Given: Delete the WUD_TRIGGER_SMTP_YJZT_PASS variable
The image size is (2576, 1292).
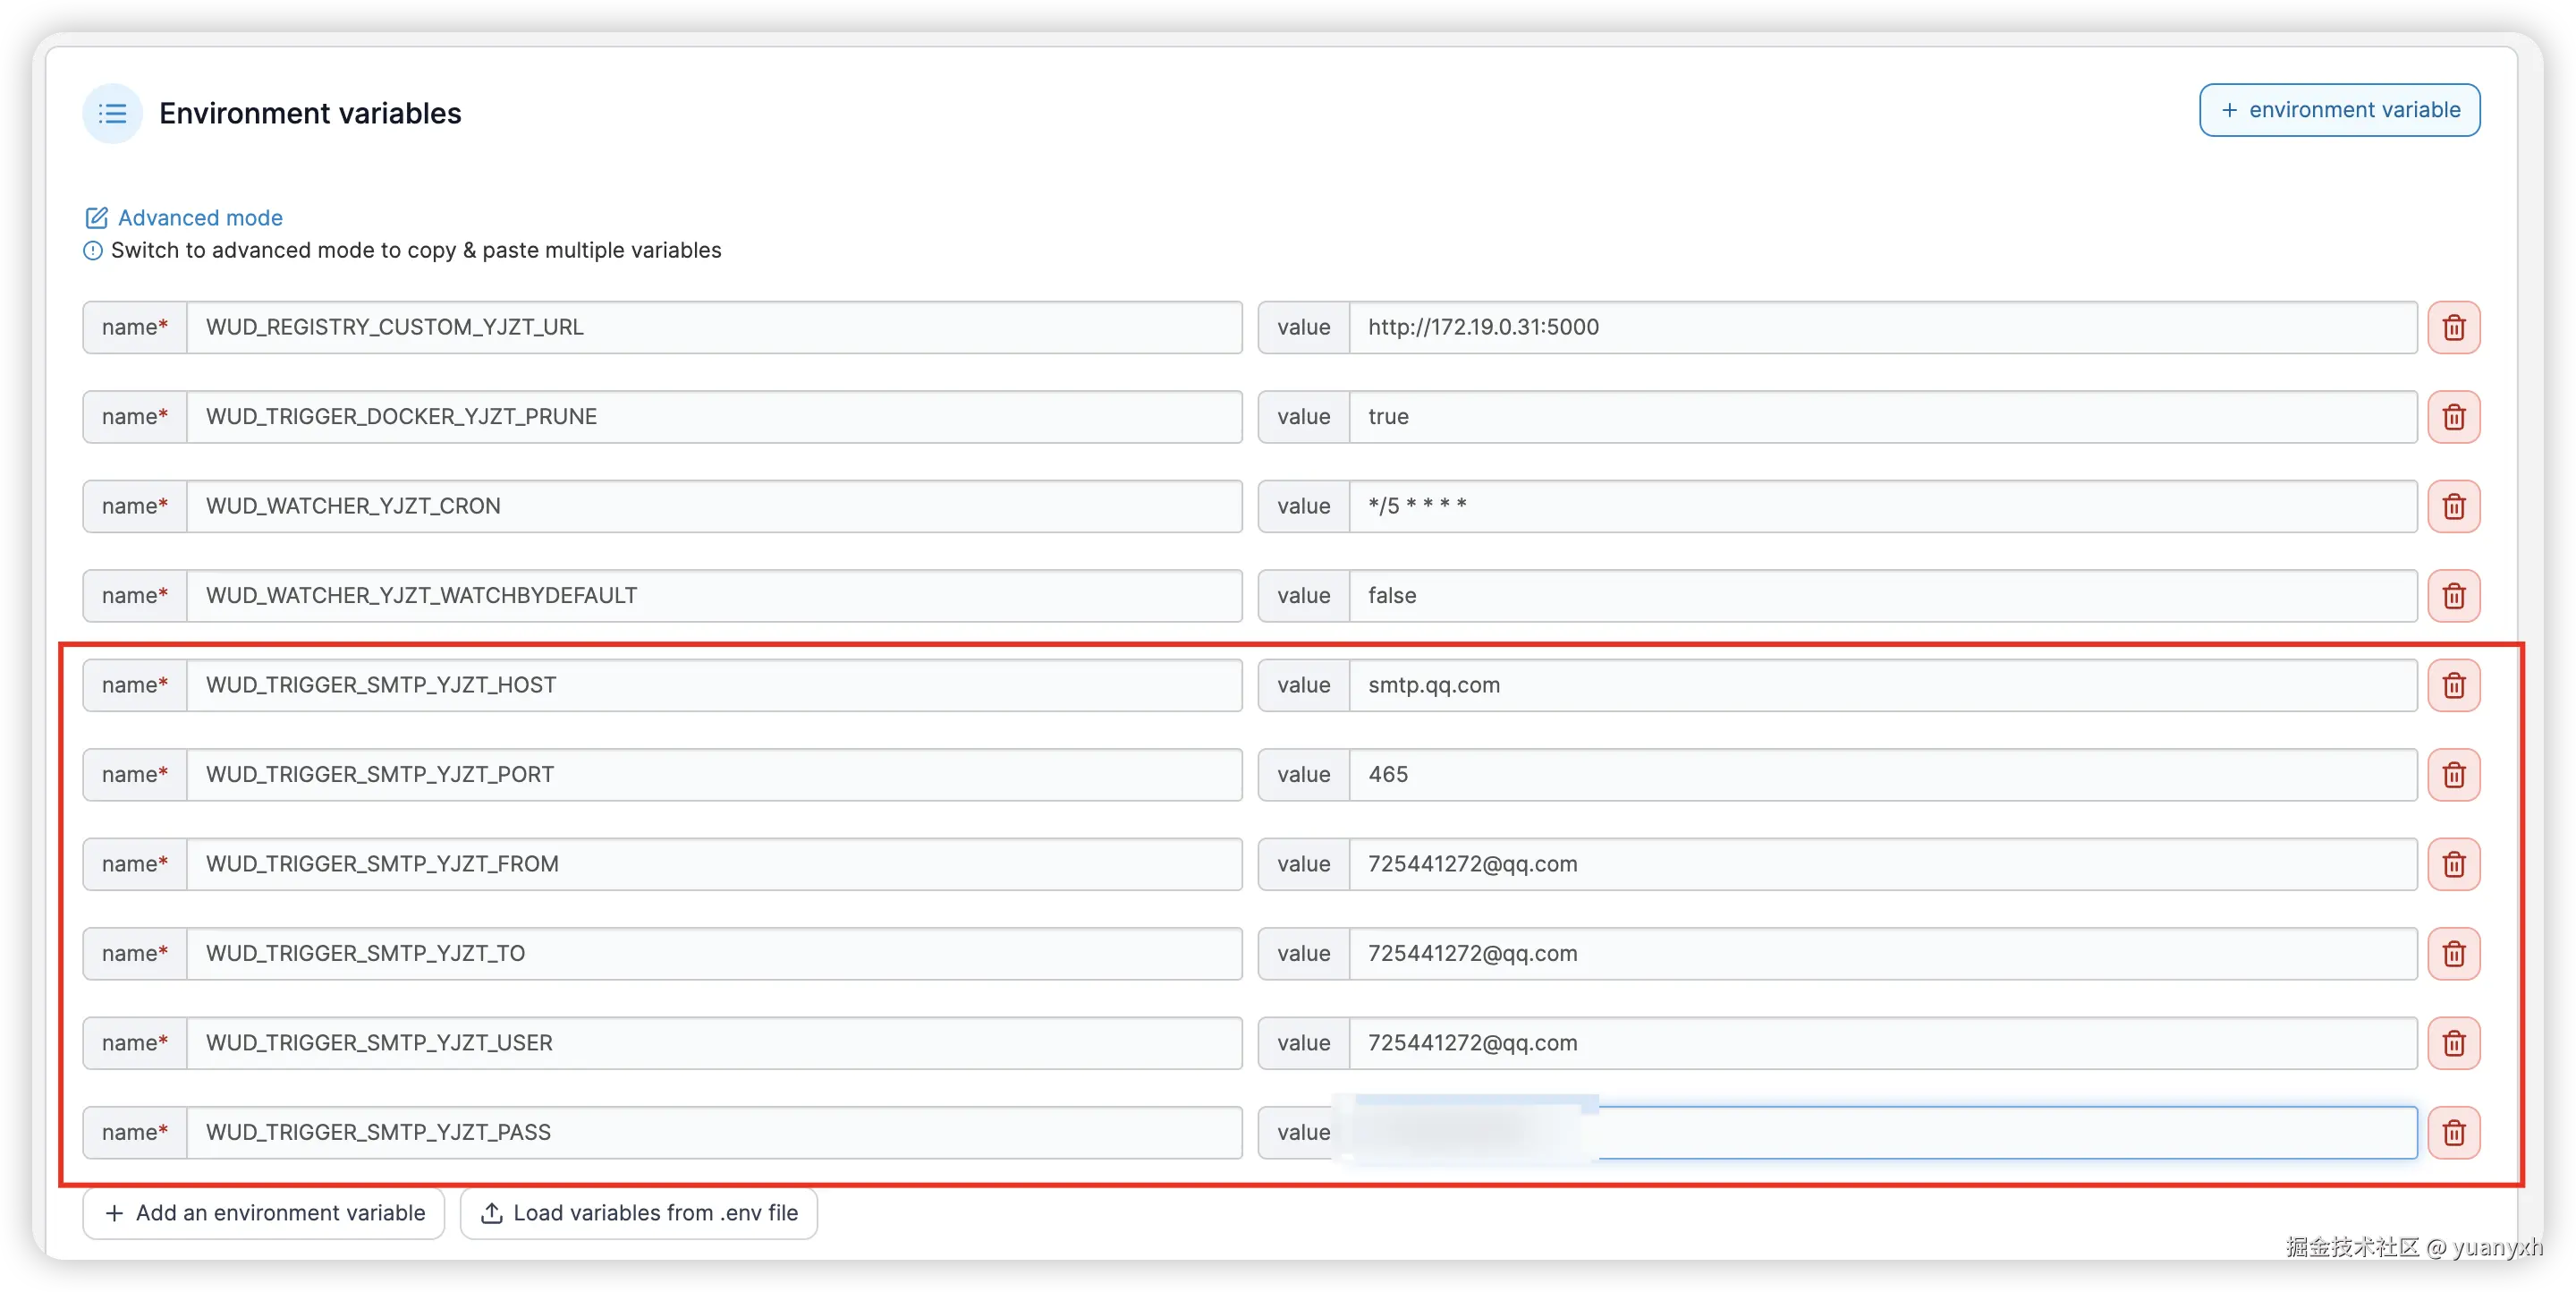Looking at the screenshot, I should (x=2454, y=1132).
